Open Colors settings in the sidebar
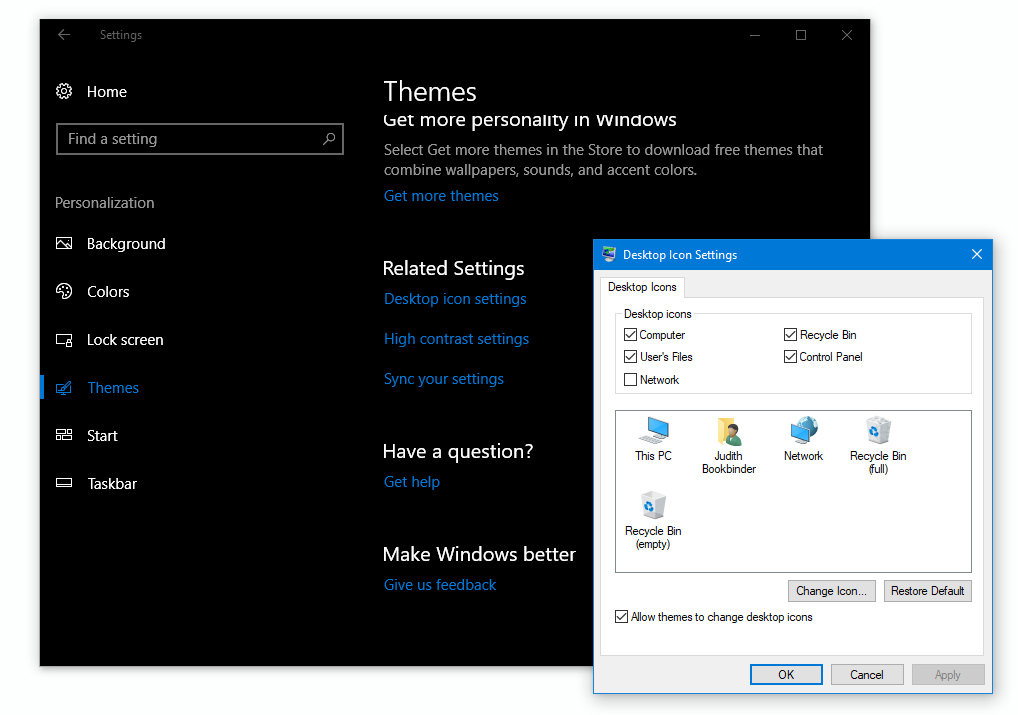1018x715 pixels. click(109, 291)
